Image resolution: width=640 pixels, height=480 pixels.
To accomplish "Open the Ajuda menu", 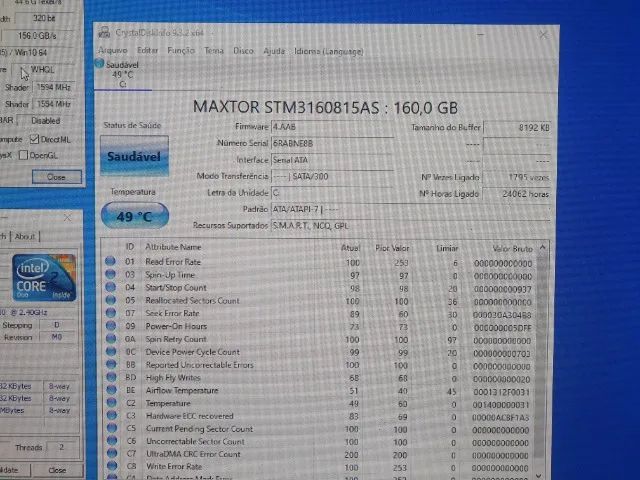I will coord(274,51).
